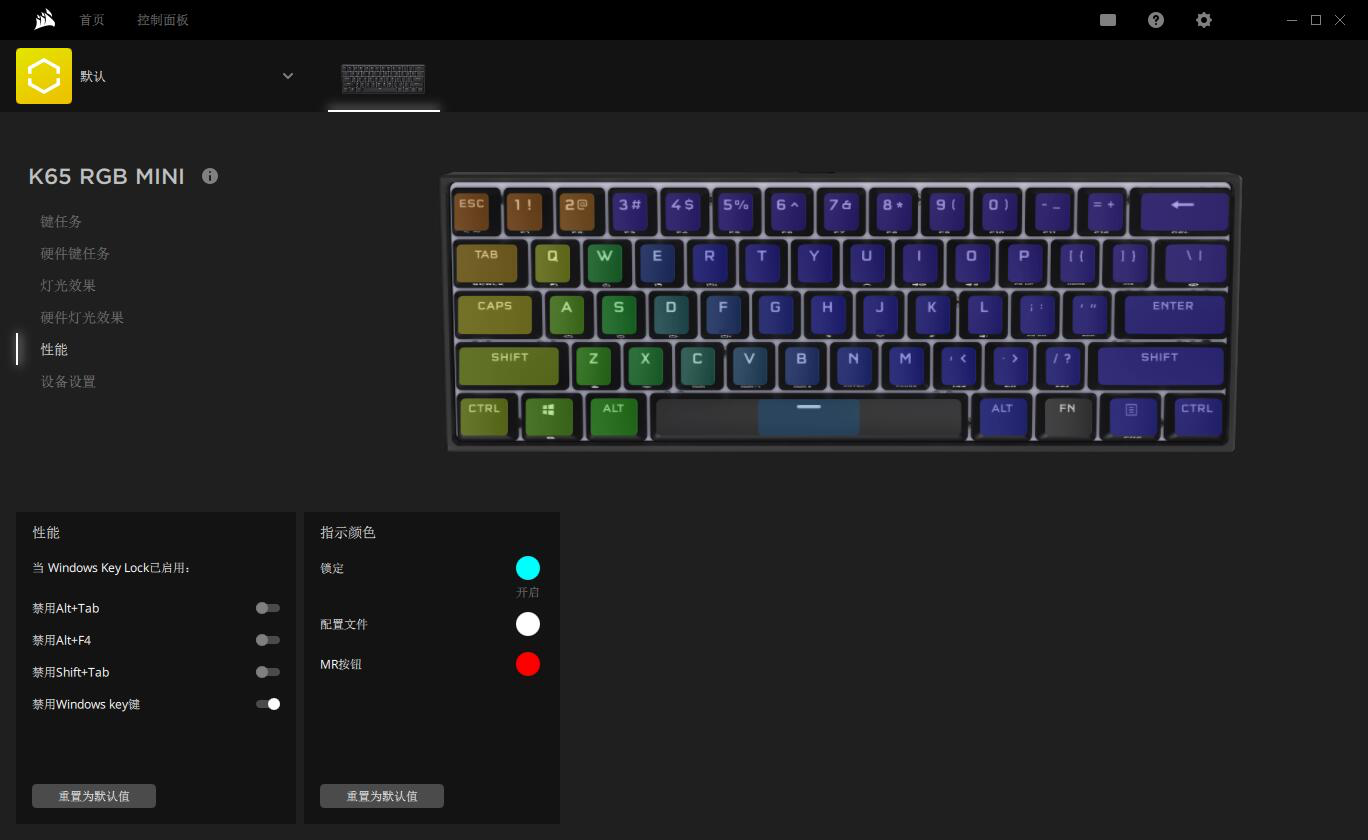Click the yellow hexagon profile icon
This screenshot has width=1368, height=840.
(44, 76)
